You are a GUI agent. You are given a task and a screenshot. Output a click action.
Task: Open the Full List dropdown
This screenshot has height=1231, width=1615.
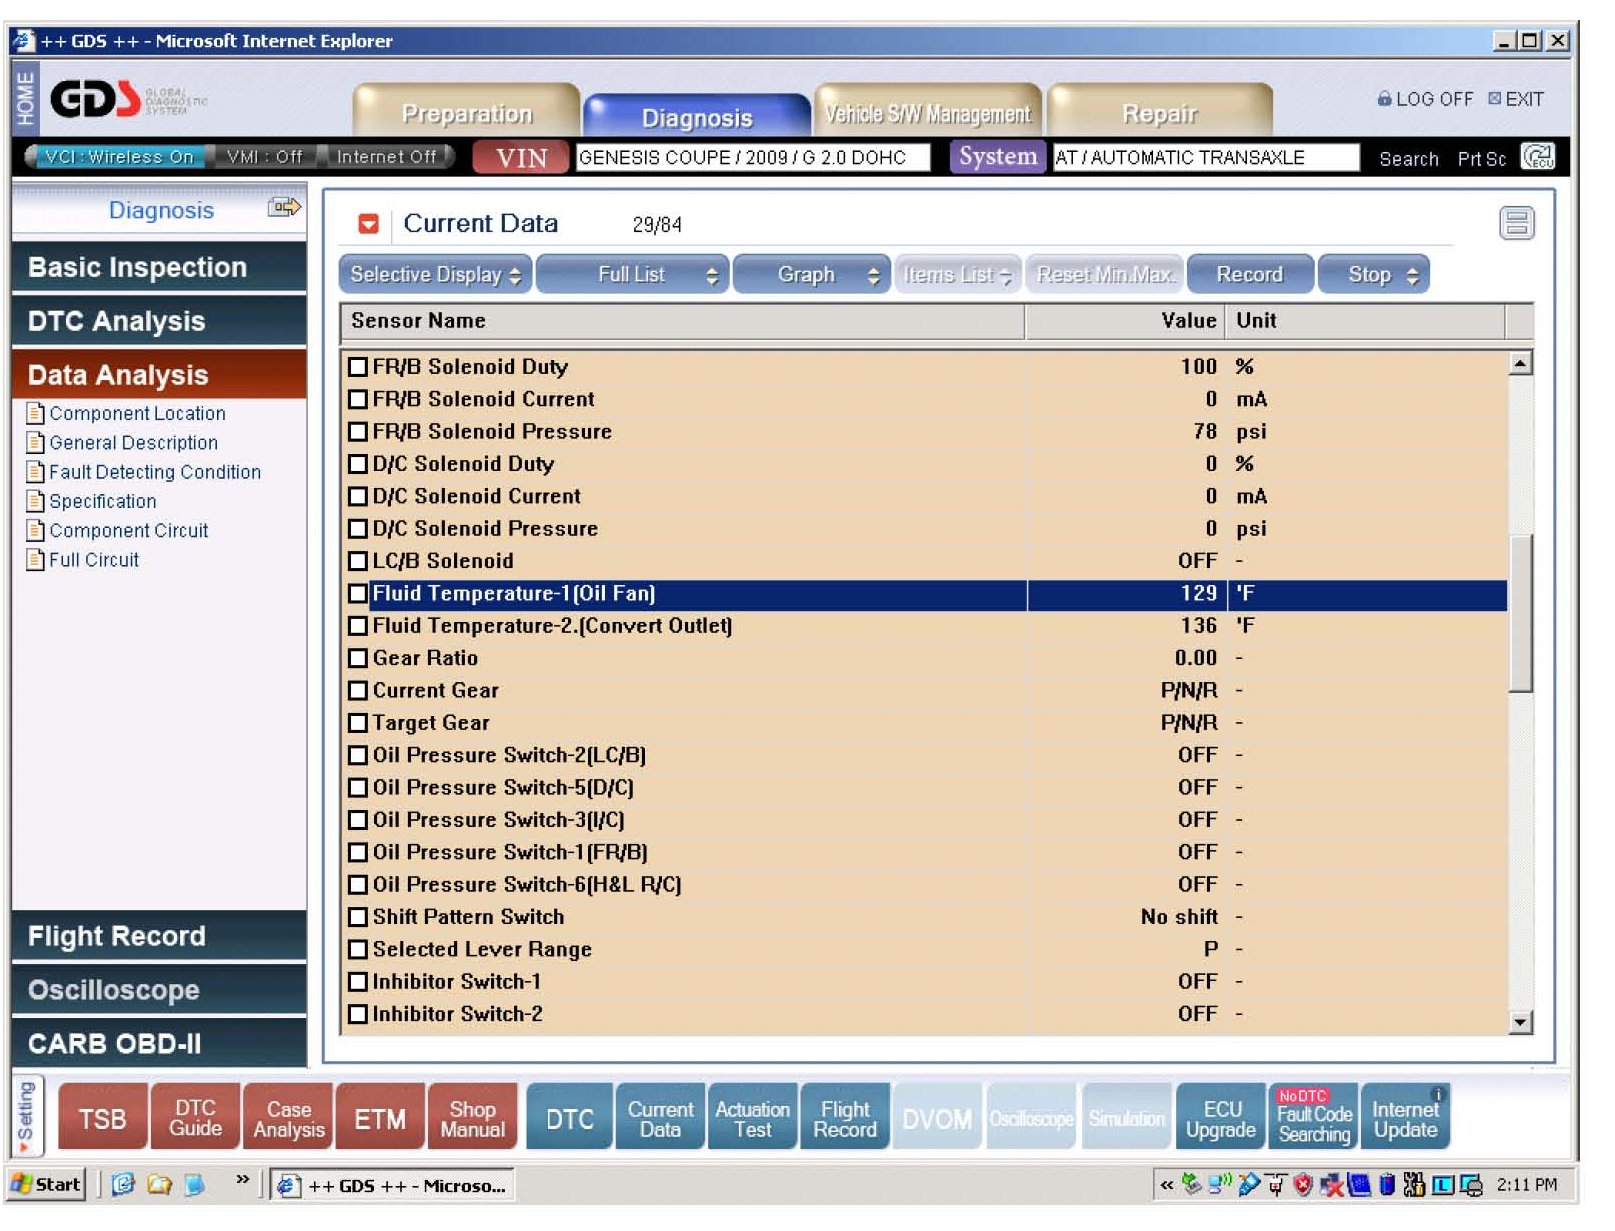(x=632, y=275)
